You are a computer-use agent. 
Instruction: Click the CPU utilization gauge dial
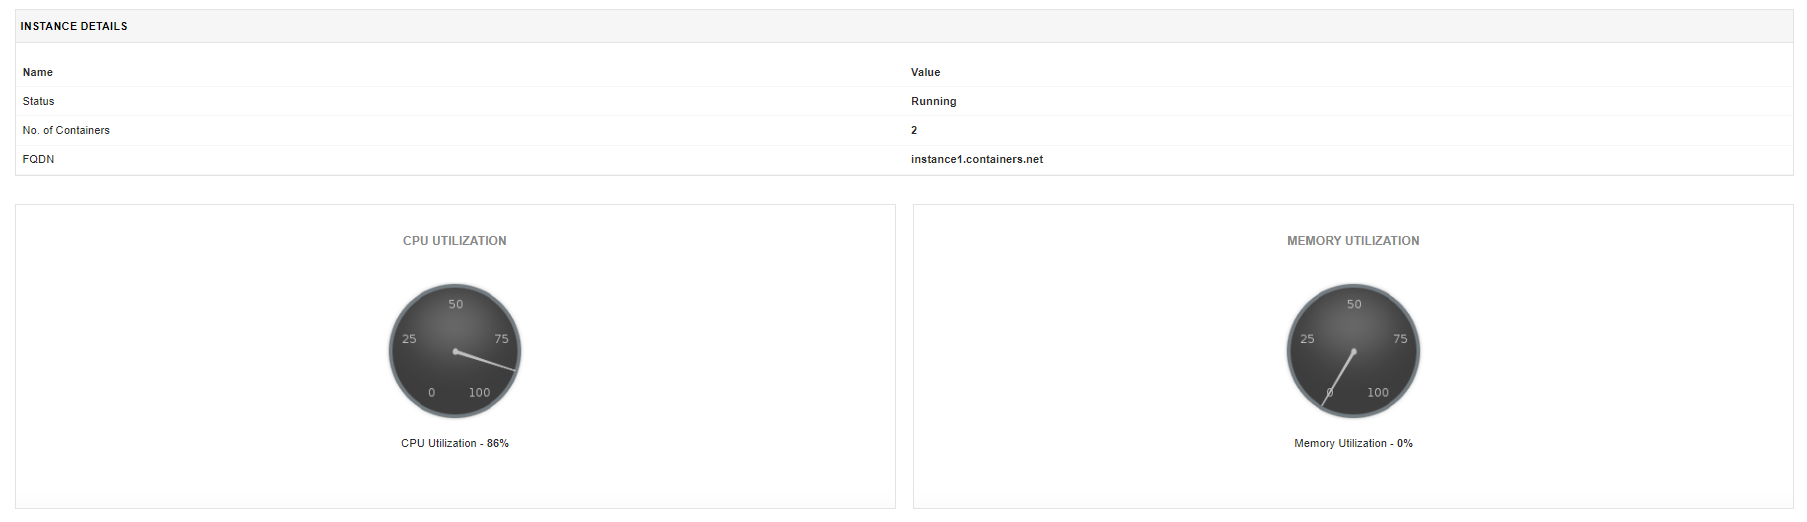[455, 351]
